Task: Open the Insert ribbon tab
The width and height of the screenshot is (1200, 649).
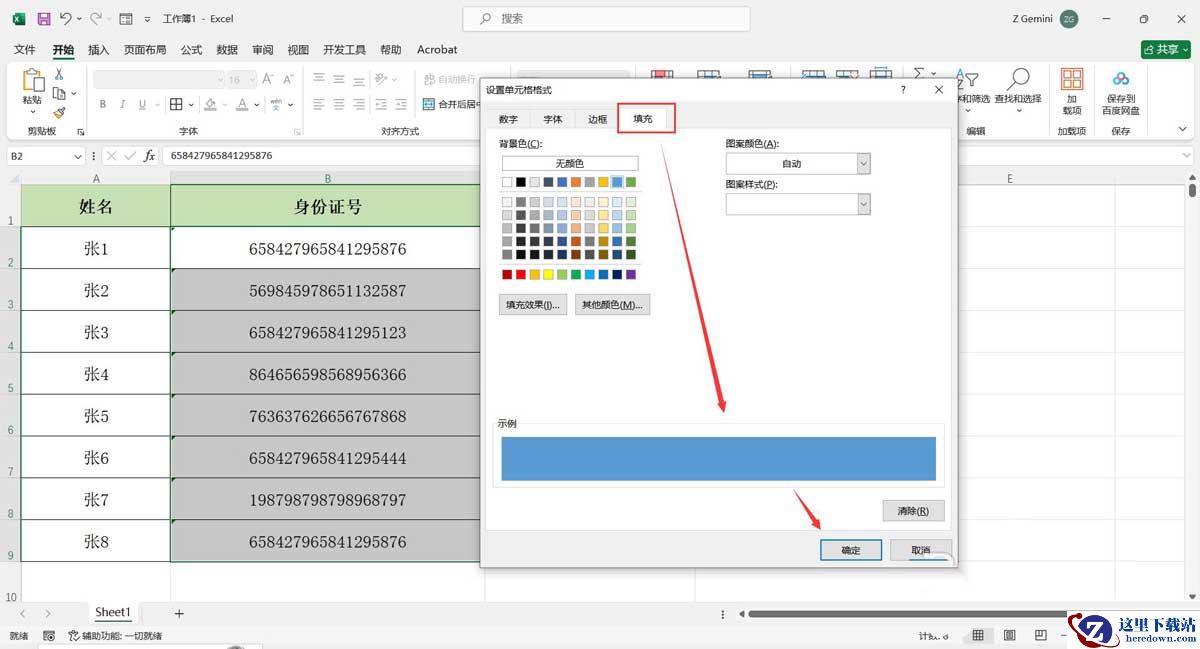Action: [99, 49]
